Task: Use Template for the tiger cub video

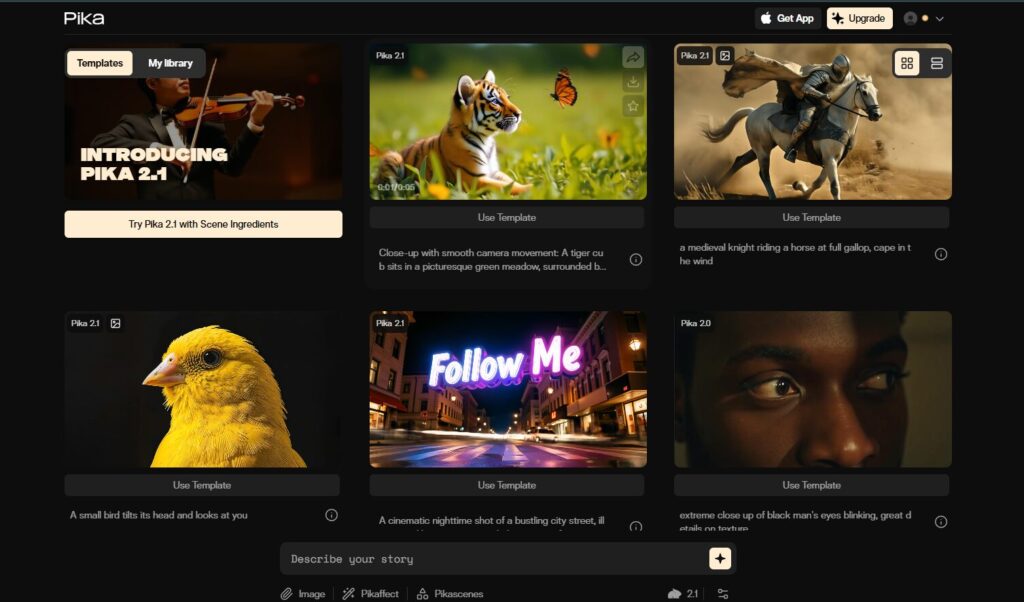Action: pos(507,217)
